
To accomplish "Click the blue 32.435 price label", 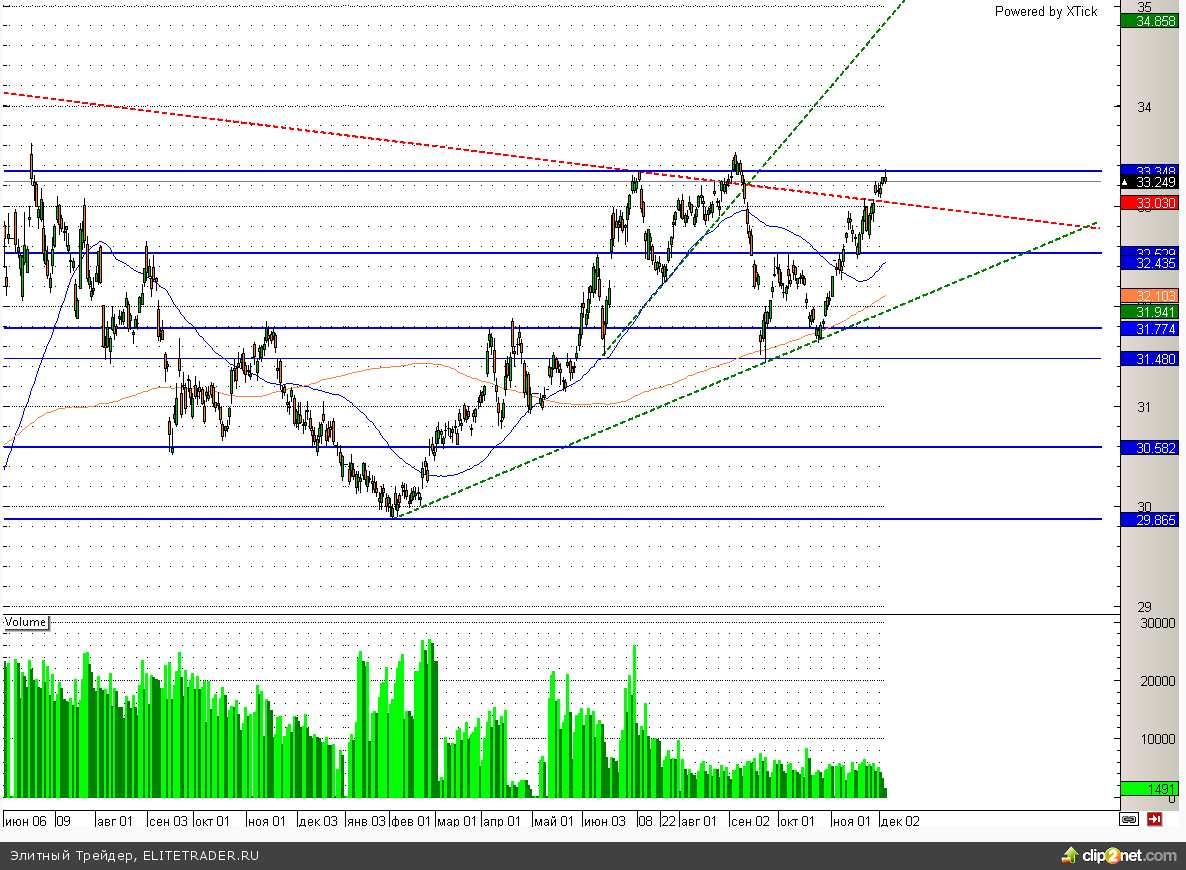I will 1149,263.
